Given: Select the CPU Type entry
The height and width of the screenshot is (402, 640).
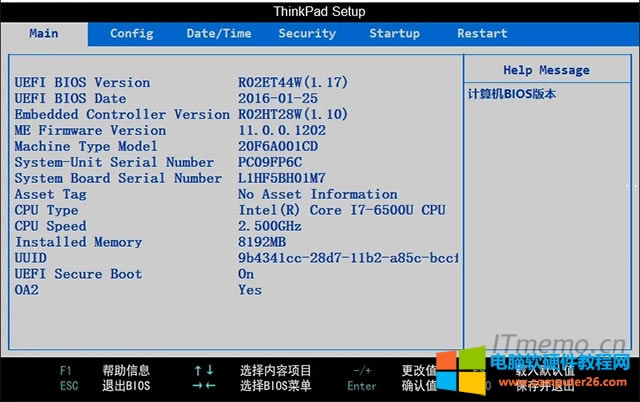Looking at the screenshot, I should point(47,210).
